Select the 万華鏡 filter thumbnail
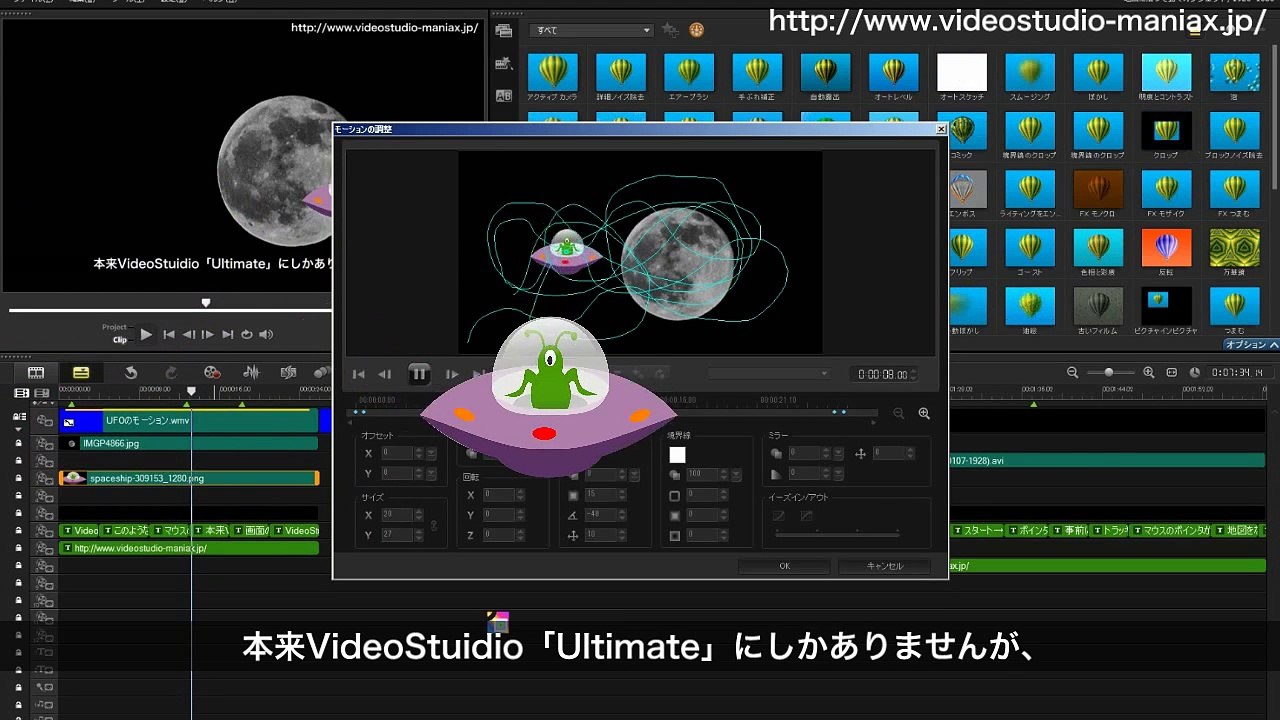 pos(1234,248)
